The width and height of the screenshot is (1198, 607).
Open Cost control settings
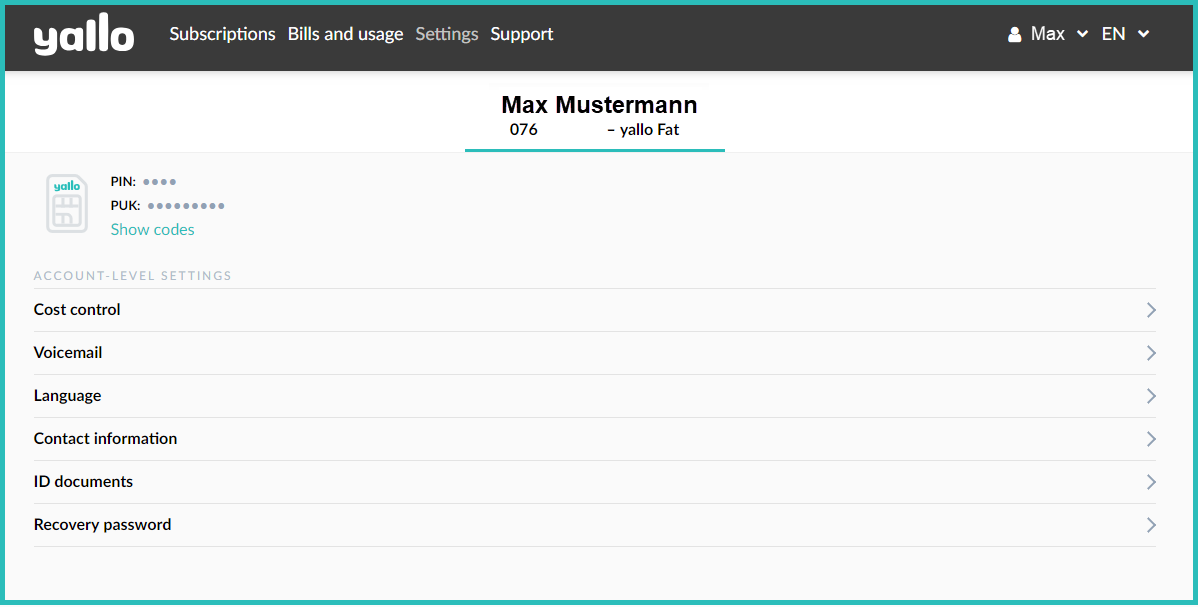pos(77,310)
